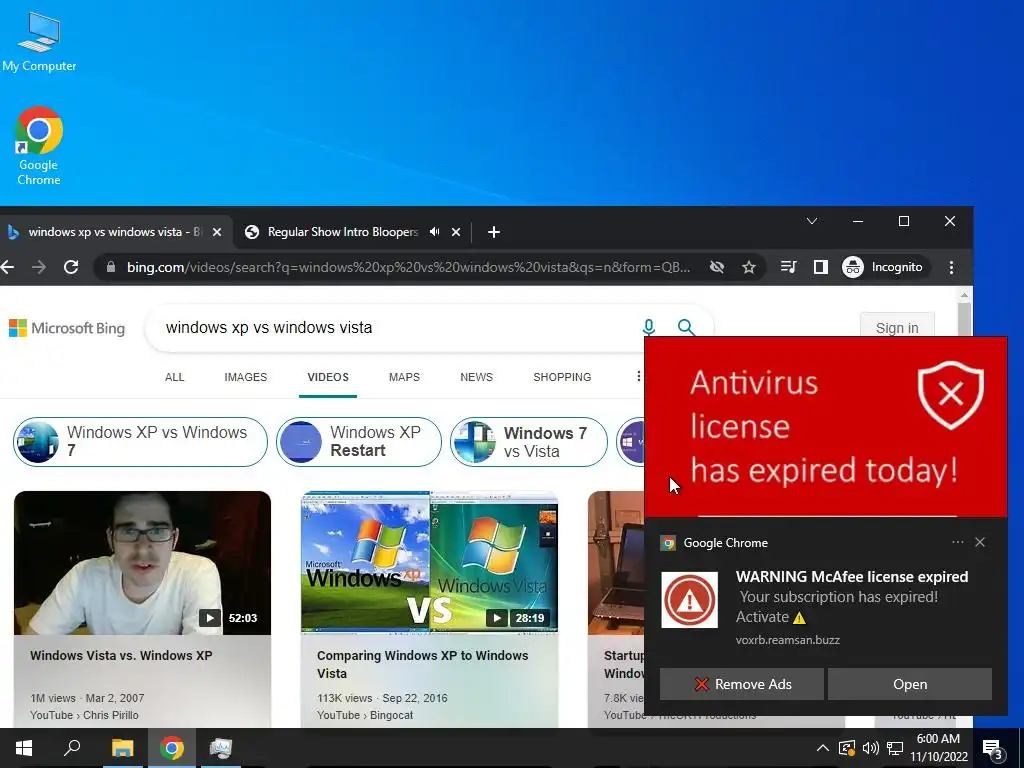Screen dimensions: 1024x768
Task: Click the Open notification button
Action: tap(910, 684)
